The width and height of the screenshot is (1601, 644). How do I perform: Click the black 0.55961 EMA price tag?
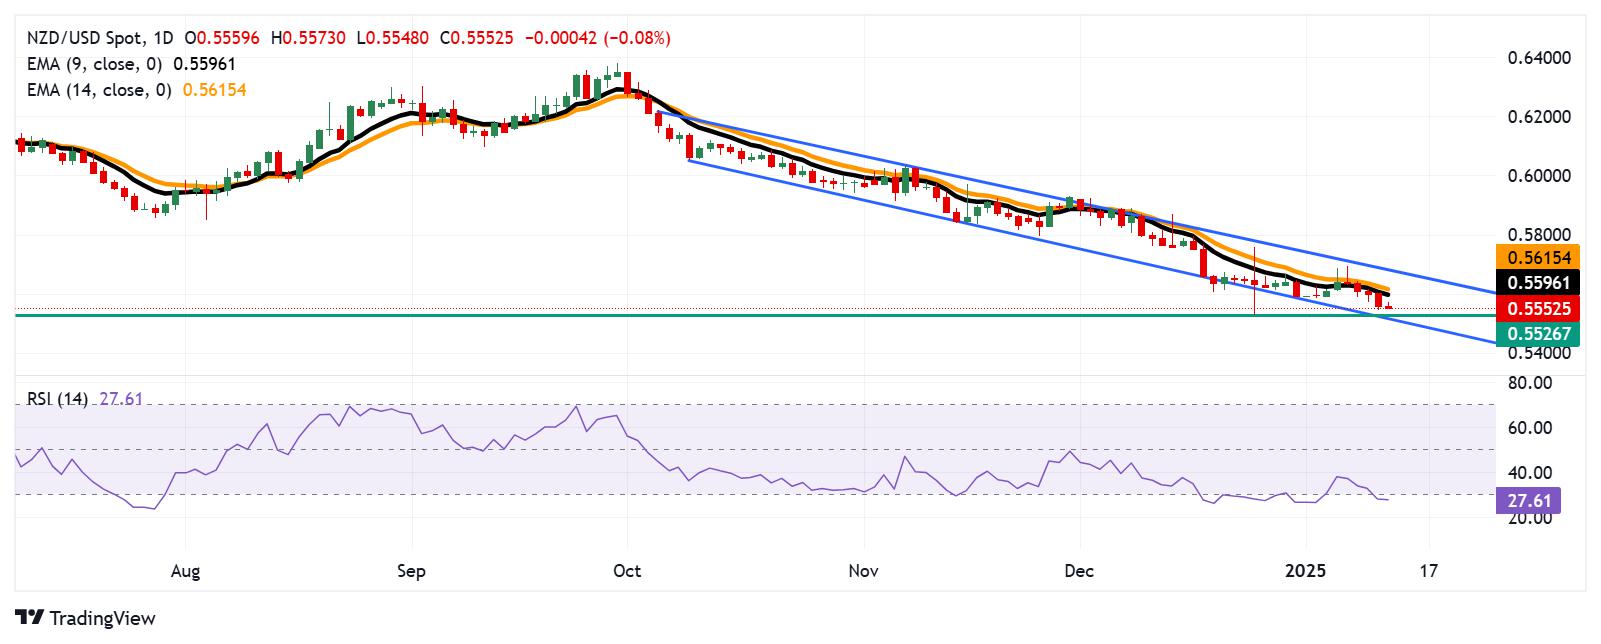coord(1537,283)
